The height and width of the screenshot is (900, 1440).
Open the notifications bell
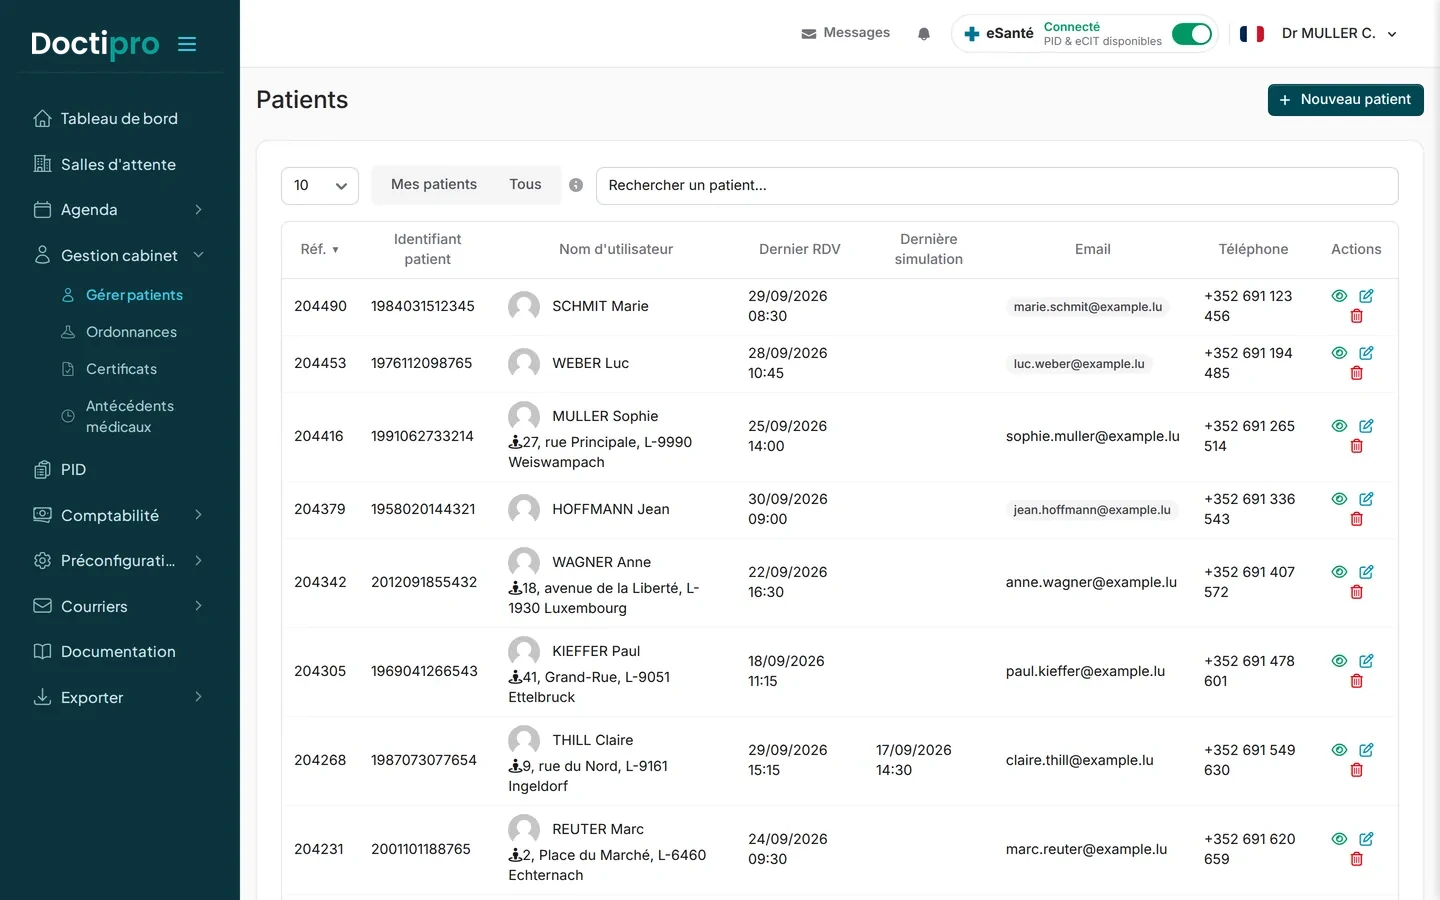(924, 34)
